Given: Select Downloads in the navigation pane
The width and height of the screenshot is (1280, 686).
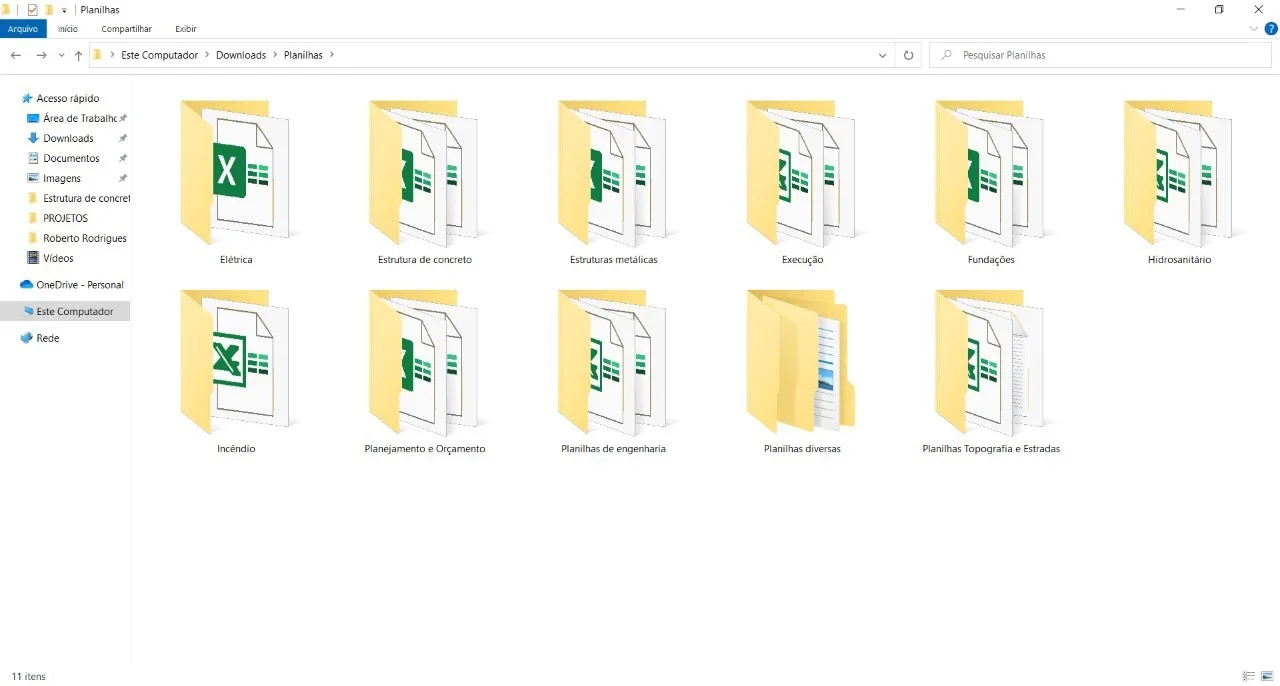Looking at the screenshot, I should click(x=68, y=138).
